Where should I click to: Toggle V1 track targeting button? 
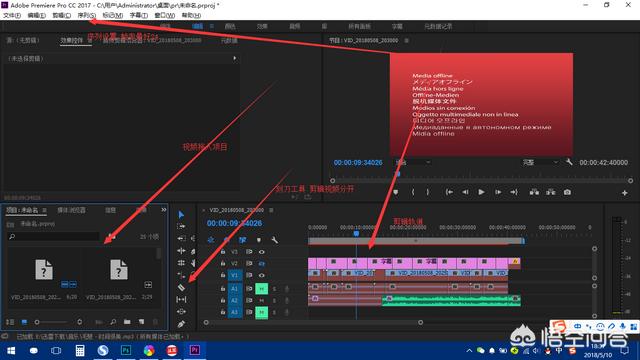(235, 276)
